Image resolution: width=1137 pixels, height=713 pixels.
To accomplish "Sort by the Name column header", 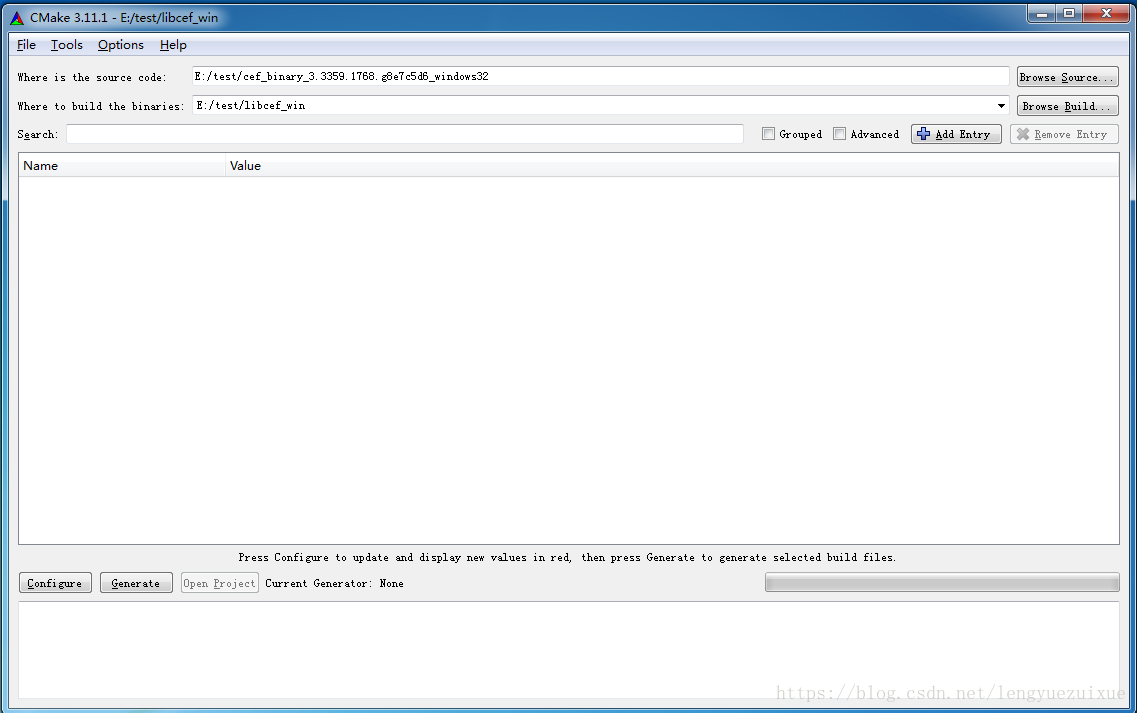I will click(x=122, y=165).
